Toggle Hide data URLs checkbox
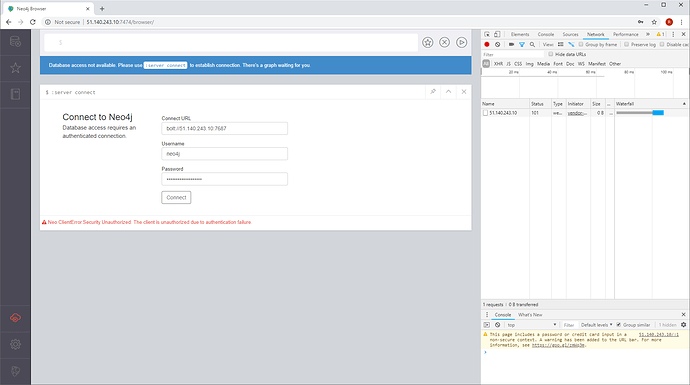Viewport: 690px width, 385px height. point(551,54)
